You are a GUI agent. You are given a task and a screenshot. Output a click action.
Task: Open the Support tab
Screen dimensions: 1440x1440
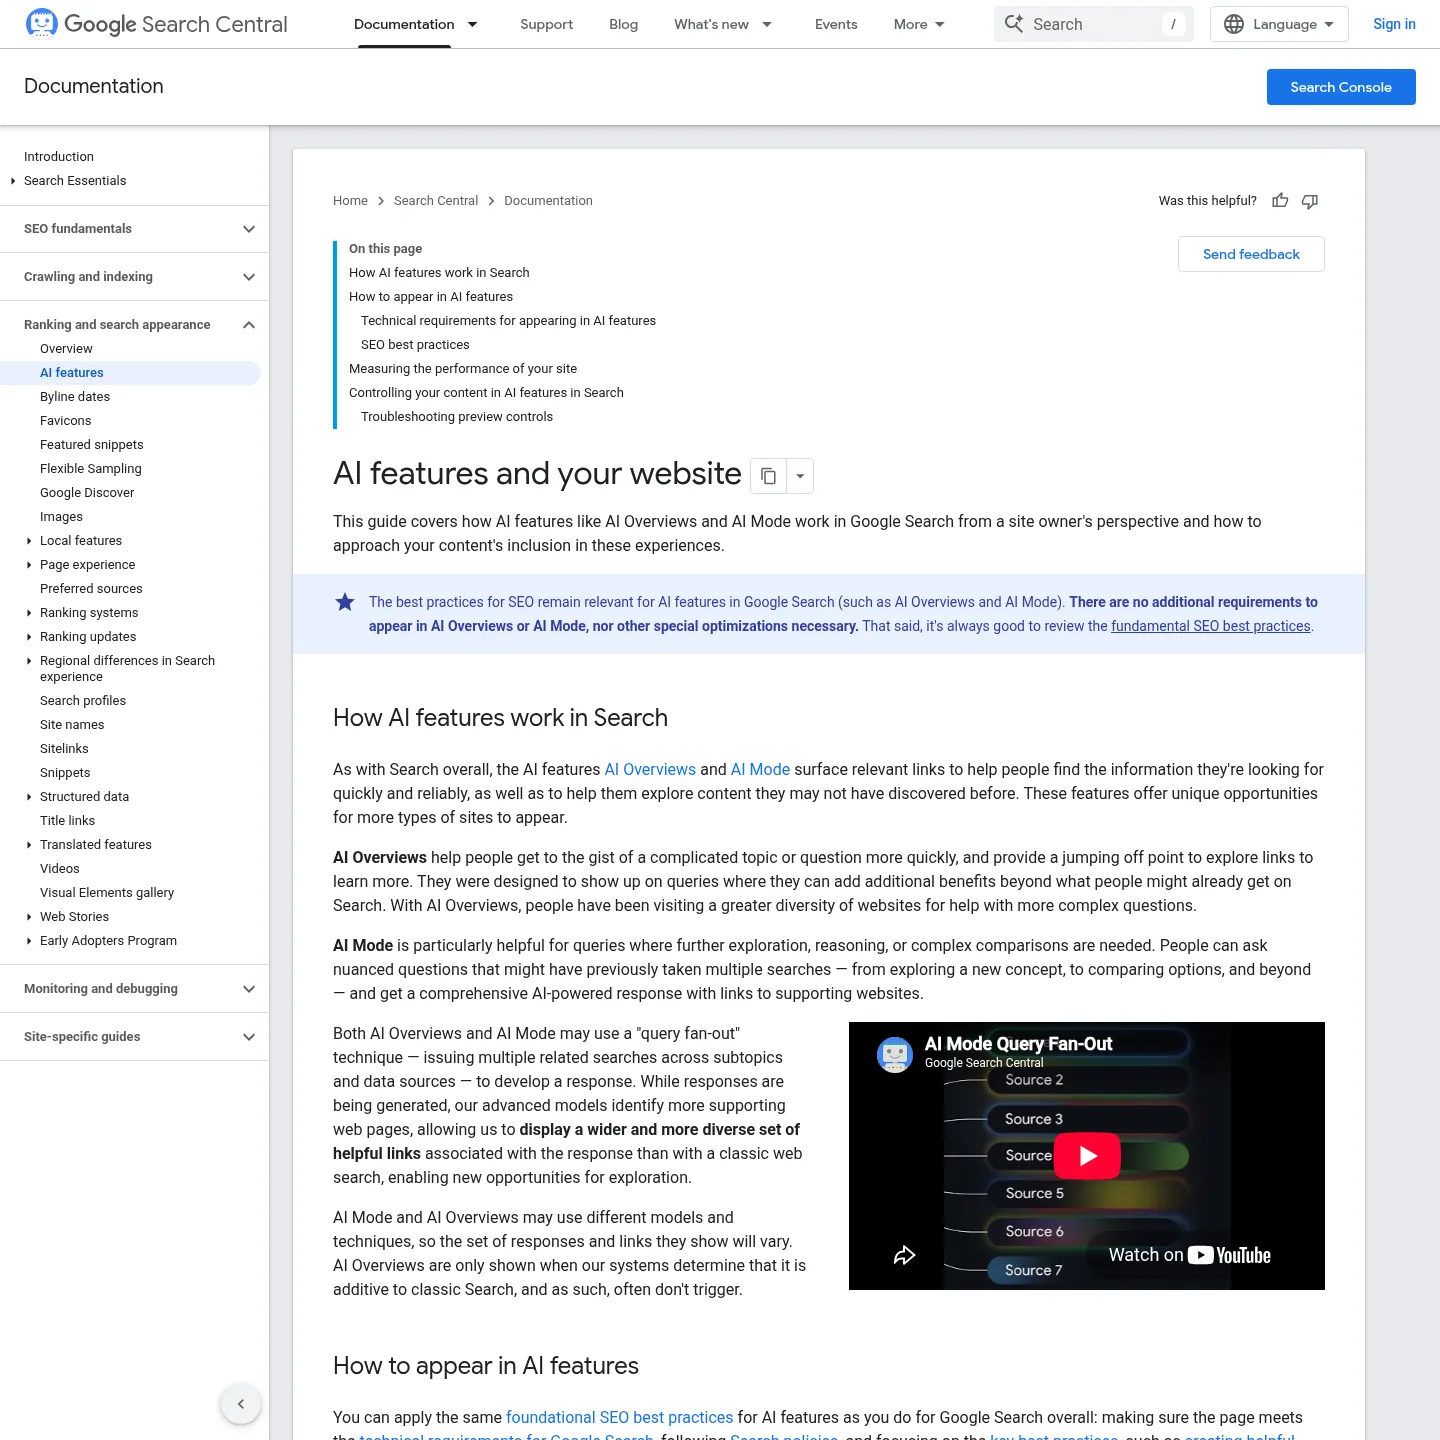pyautogui.click(x=546, y=24)
